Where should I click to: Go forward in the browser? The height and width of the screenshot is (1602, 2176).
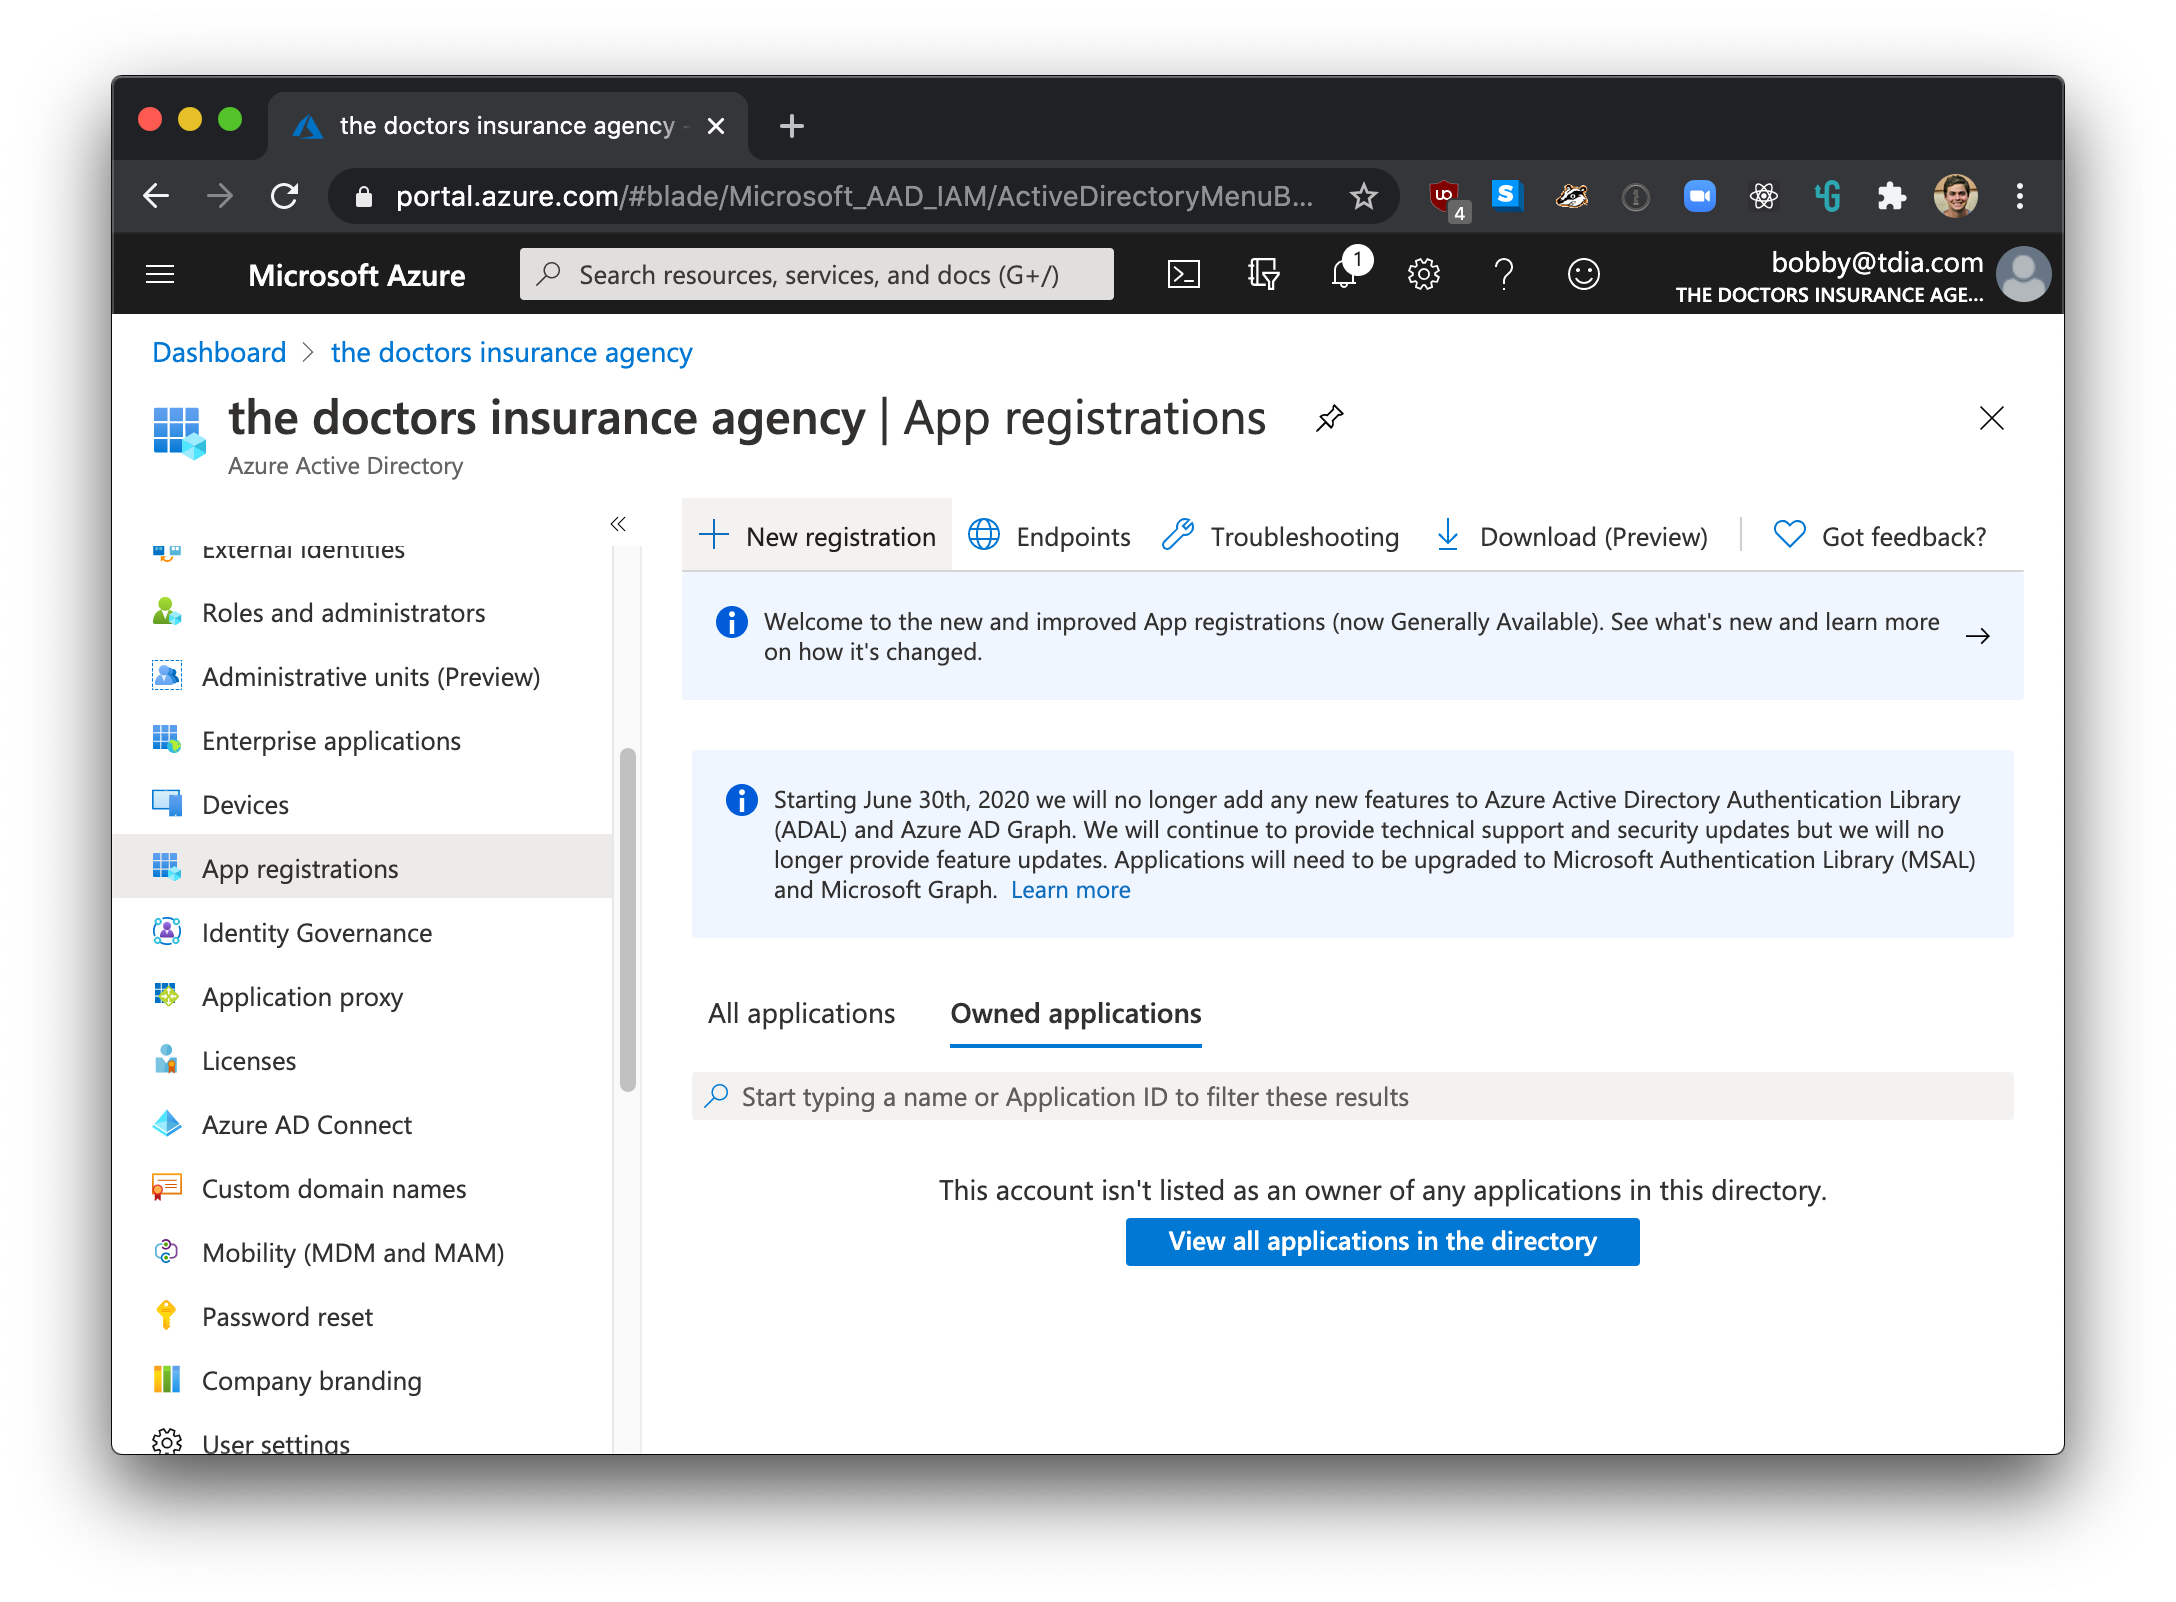(x=220, y=196)
